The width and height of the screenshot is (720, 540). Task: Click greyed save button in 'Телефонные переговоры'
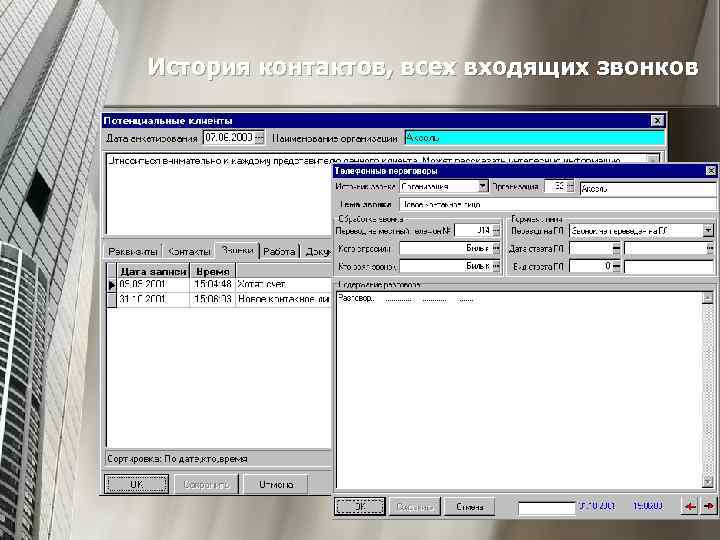415,506
